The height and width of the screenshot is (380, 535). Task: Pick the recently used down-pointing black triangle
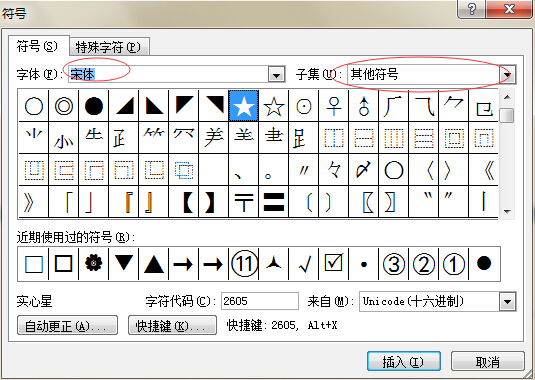124,264
